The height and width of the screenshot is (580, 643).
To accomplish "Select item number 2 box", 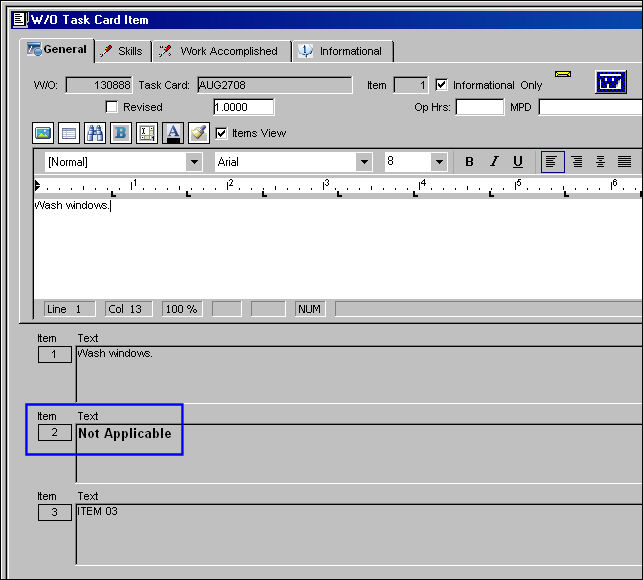I will click(x=55, y=433).
